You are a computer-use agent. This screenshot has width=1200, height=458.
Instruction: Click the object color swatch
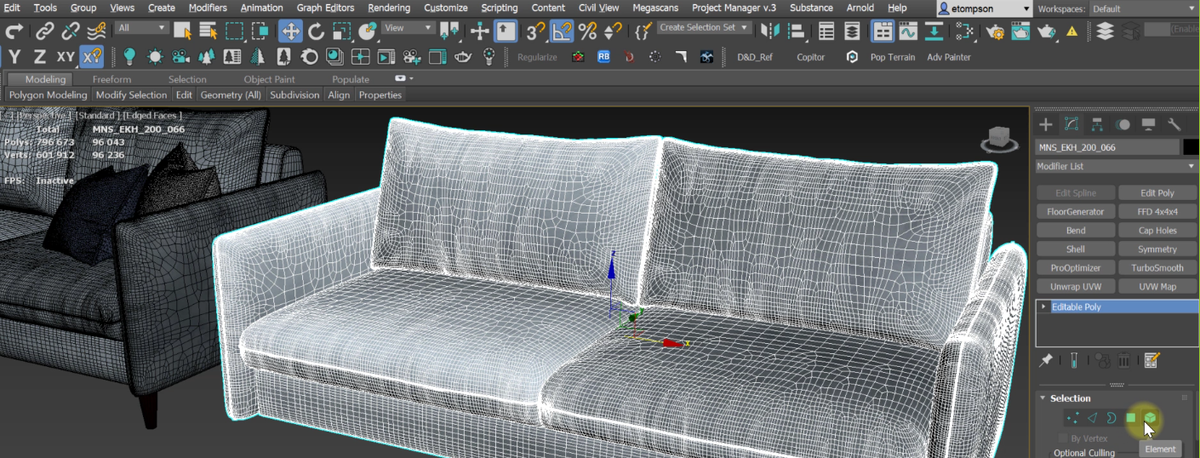tap(1190, 147)
